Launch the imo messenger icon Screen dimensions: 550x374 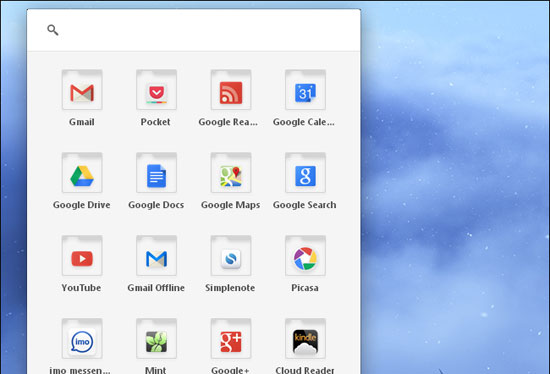pos(82,339)
